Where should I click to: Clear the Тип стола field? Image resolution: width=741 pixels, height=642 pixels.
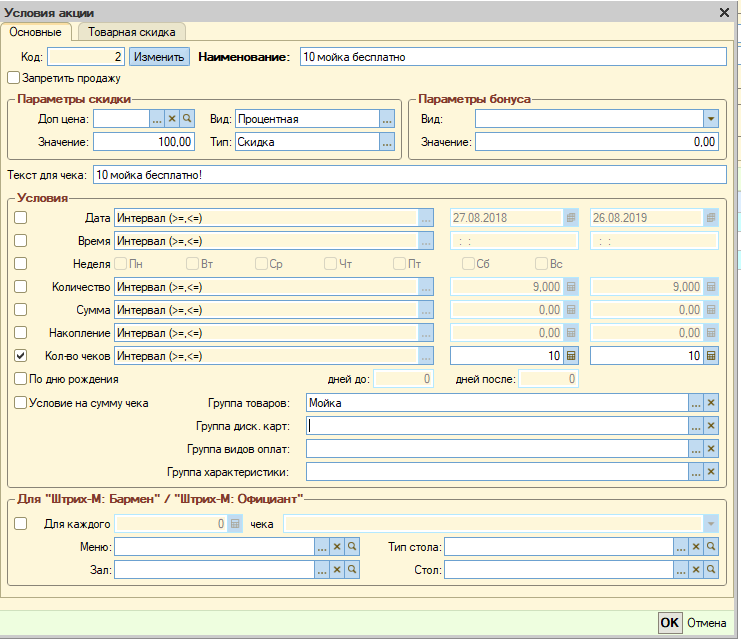[696, 547]
